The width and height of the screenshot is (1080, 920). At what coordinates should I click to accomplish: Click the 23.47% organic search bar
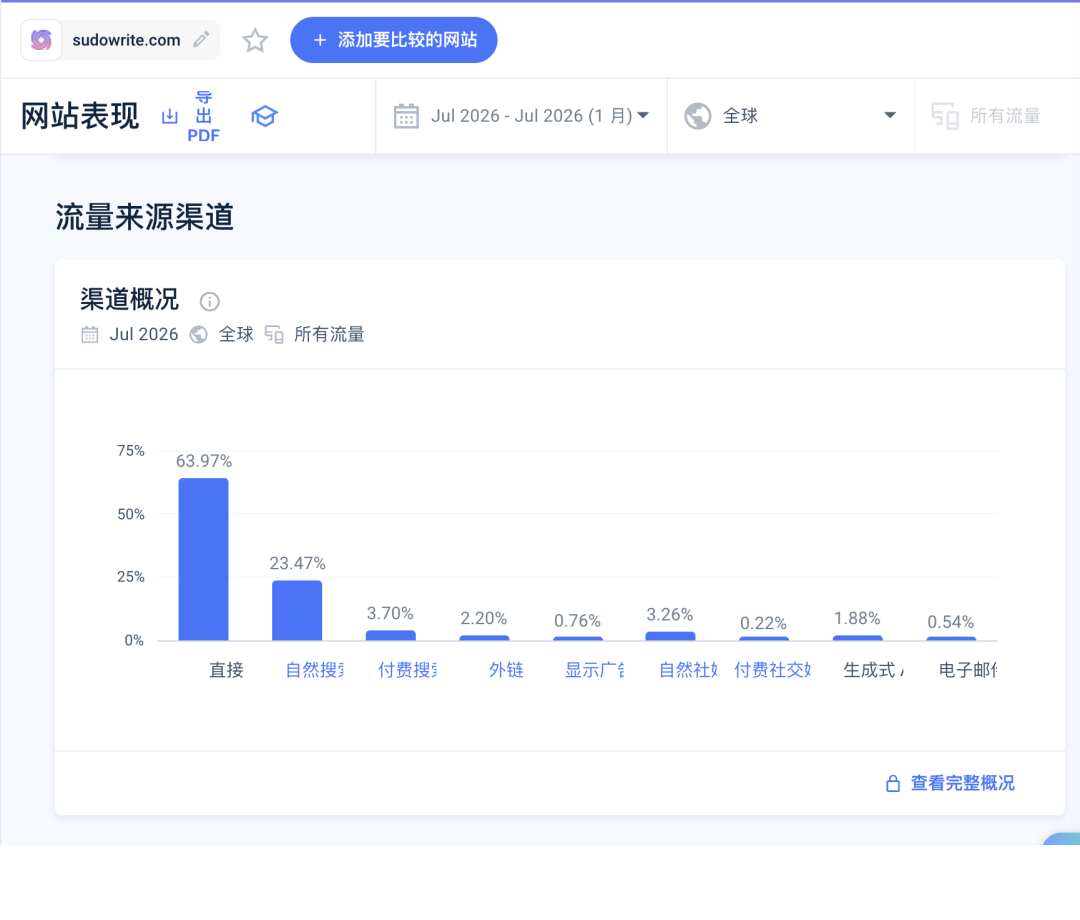[297, 611]
